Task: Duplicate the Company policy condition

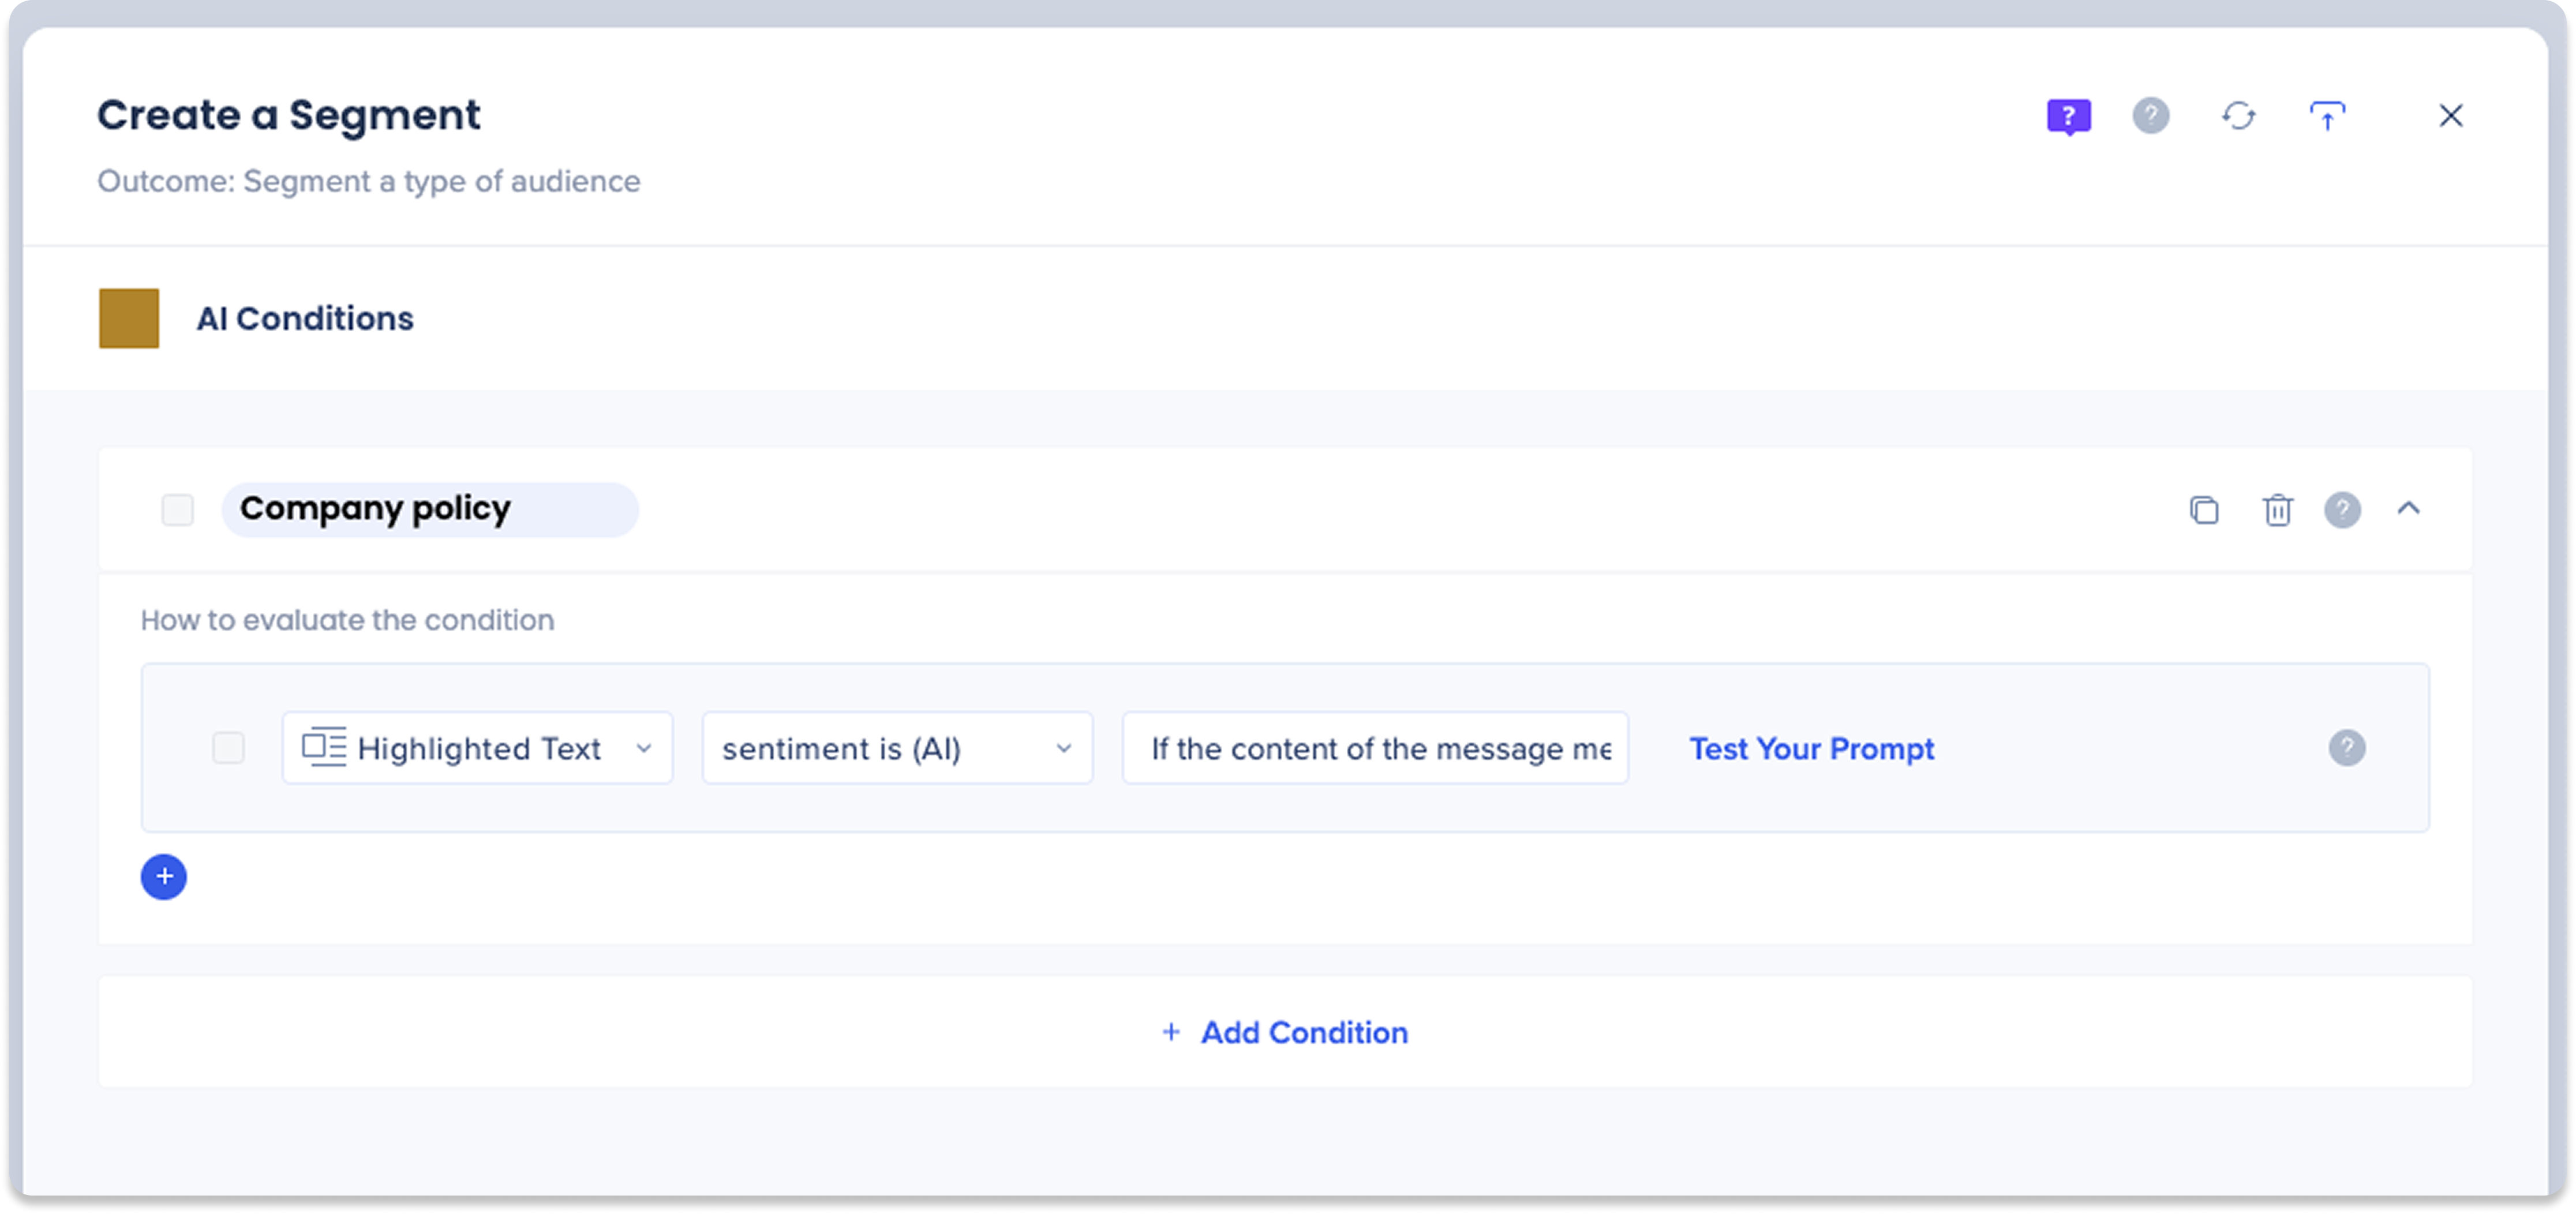Action: tap(2204, 510)
